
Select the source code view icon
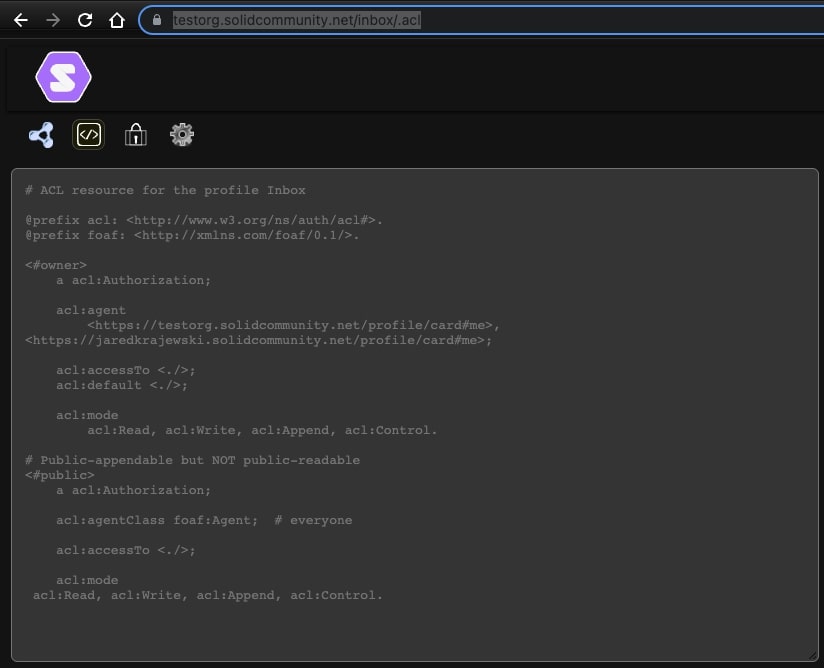click(x=88, y=135)
